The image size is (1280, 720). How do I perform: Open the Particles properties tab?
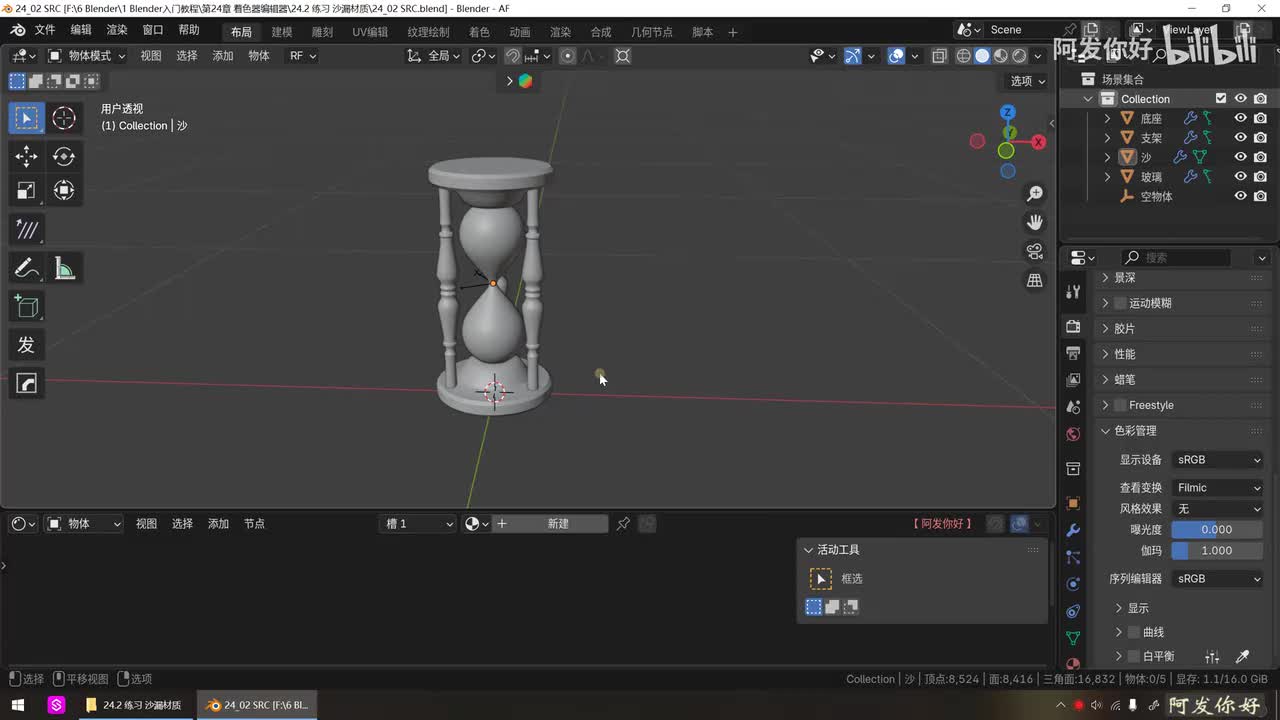click(x=1073, y=557)
